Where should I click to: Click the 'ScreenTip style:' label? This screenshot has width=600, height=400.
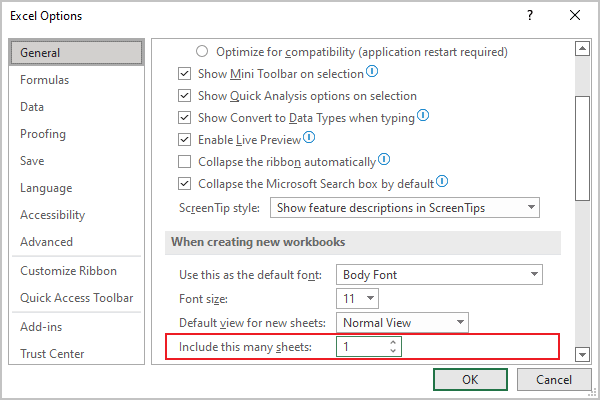coord(219,208)
